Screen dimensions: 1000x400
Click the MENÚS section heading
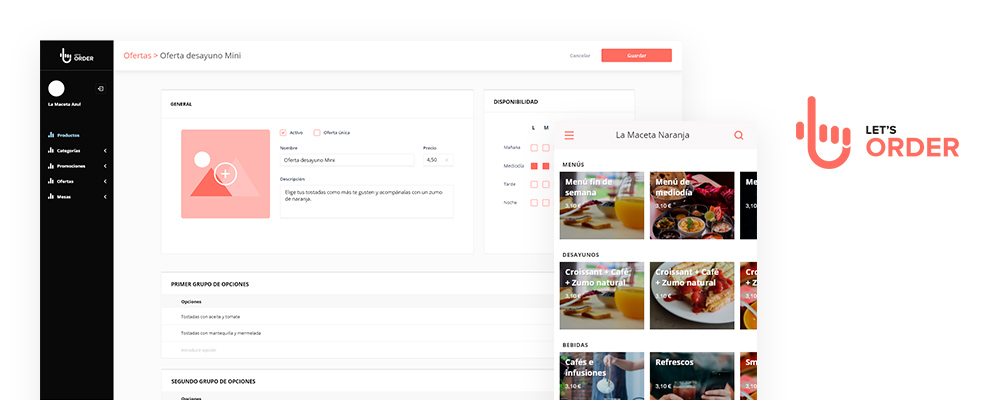click(573, 165)
